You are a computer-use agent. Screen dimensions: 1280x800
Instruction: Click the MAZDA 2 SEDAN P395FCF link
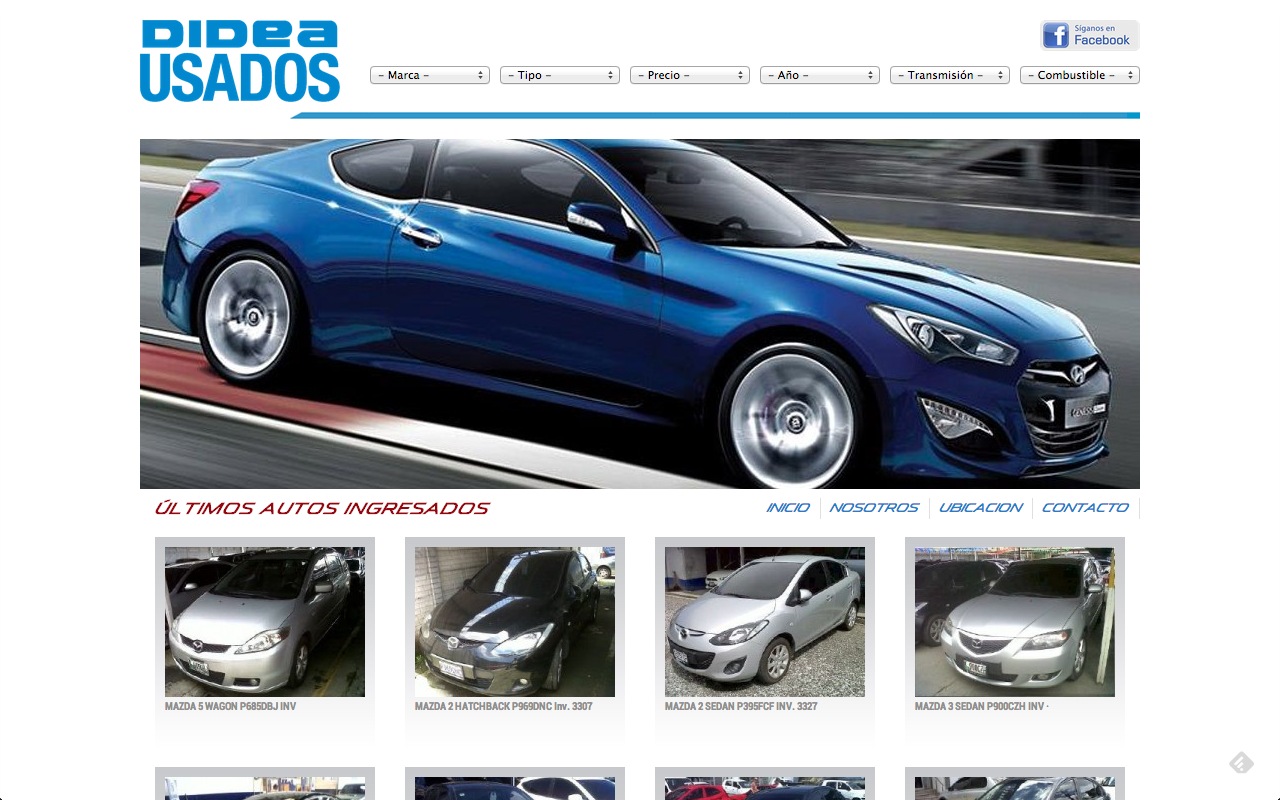pyautogui.click(x=741, y=707)
